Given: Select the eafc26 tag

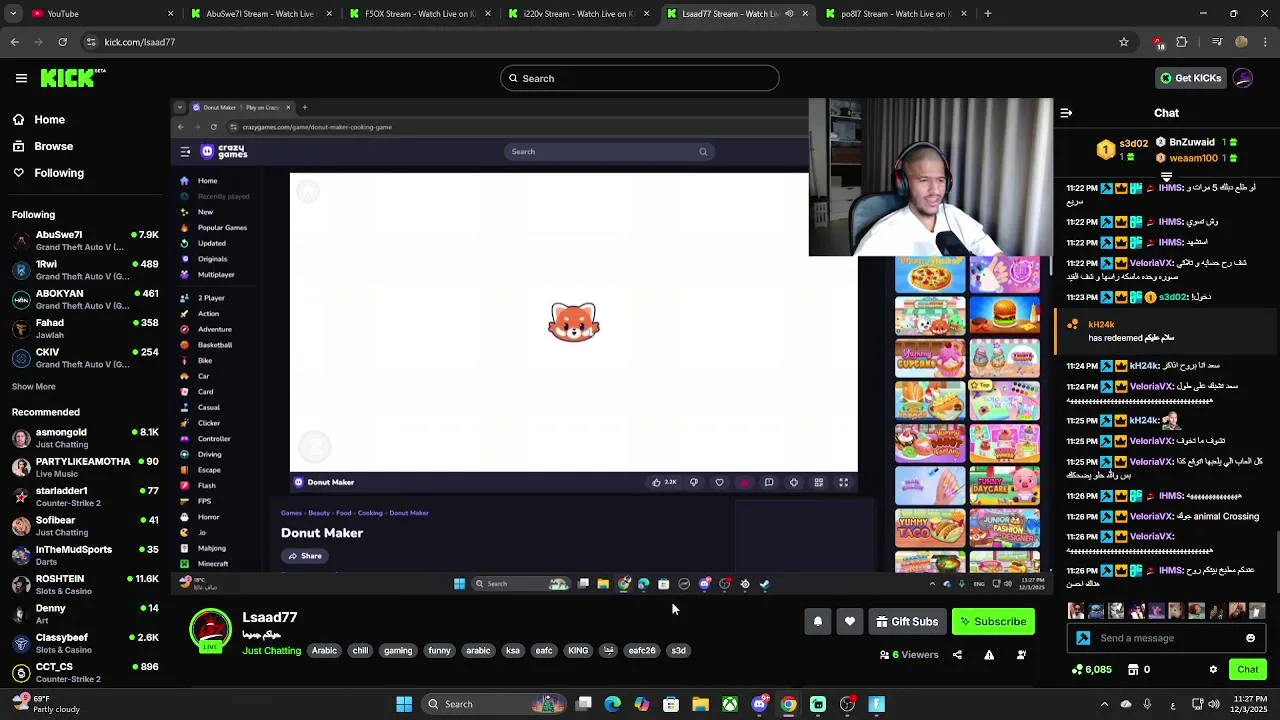Looking at the screenshot, I should coord(642,651).
